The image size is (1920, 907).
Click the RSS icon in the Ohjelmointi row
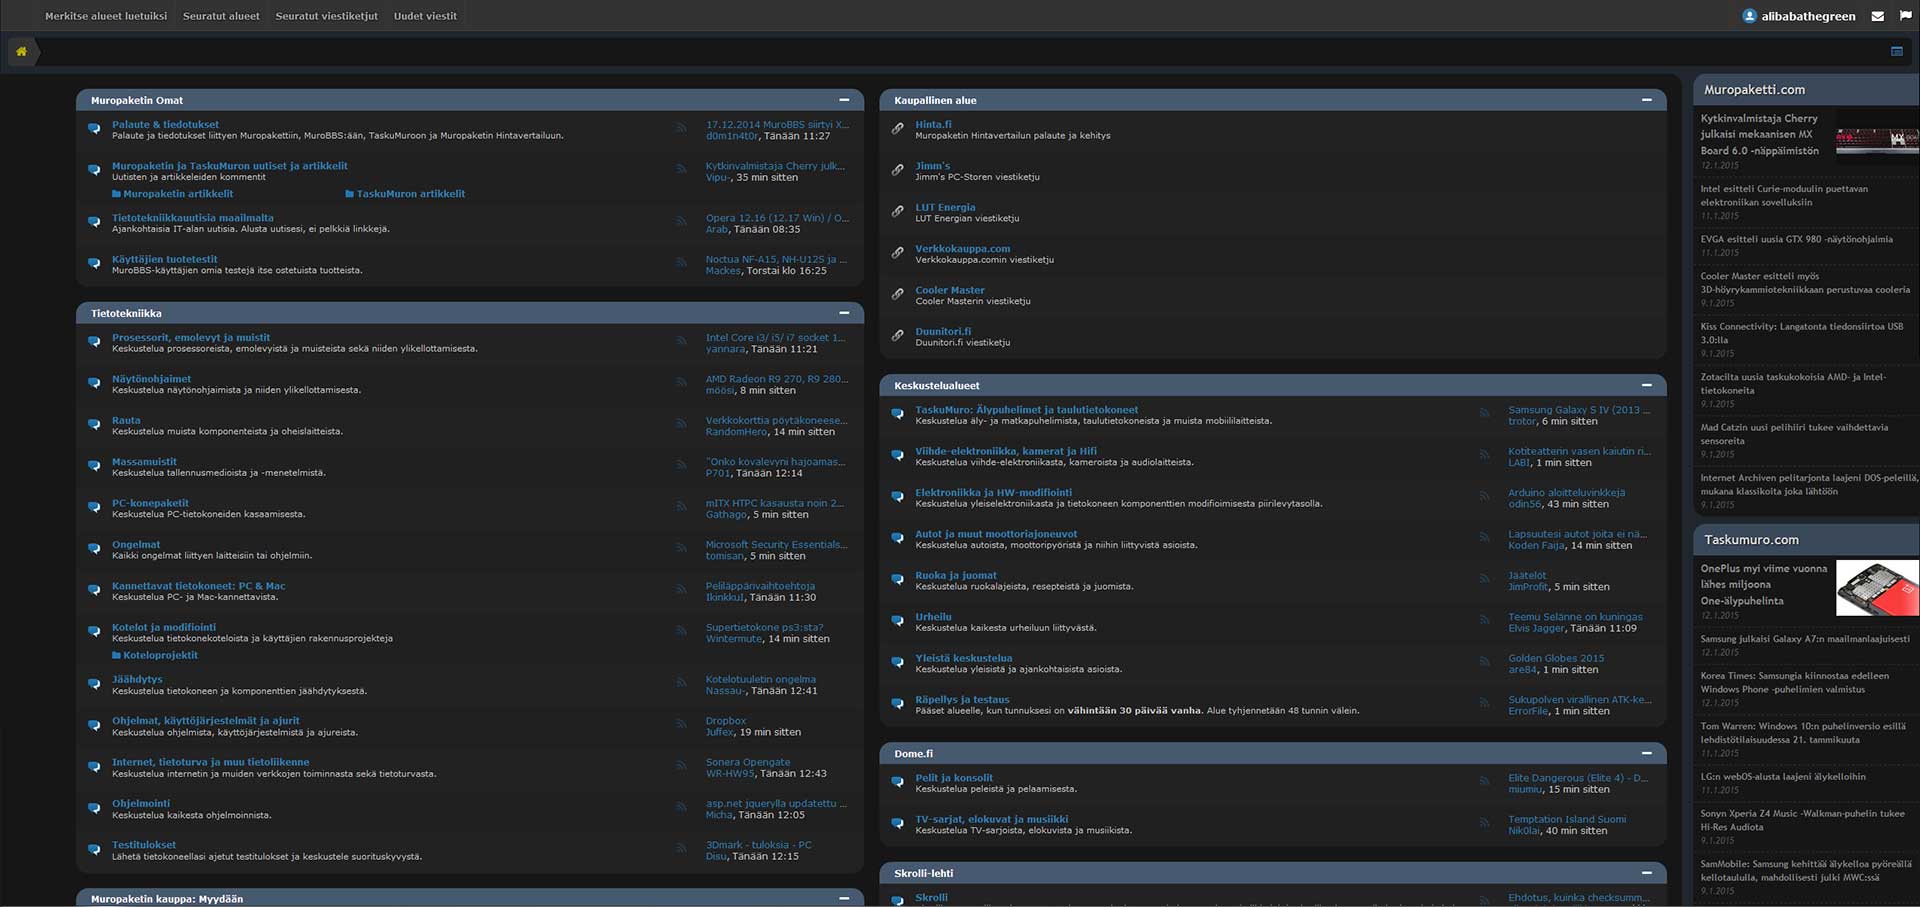point(681,806)
